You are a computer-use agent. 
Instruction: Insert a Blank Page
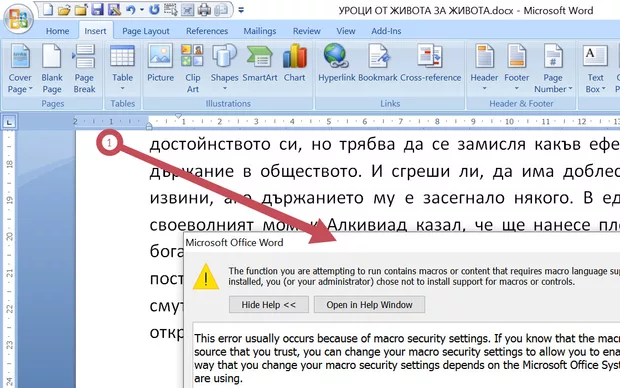point(52,69)
